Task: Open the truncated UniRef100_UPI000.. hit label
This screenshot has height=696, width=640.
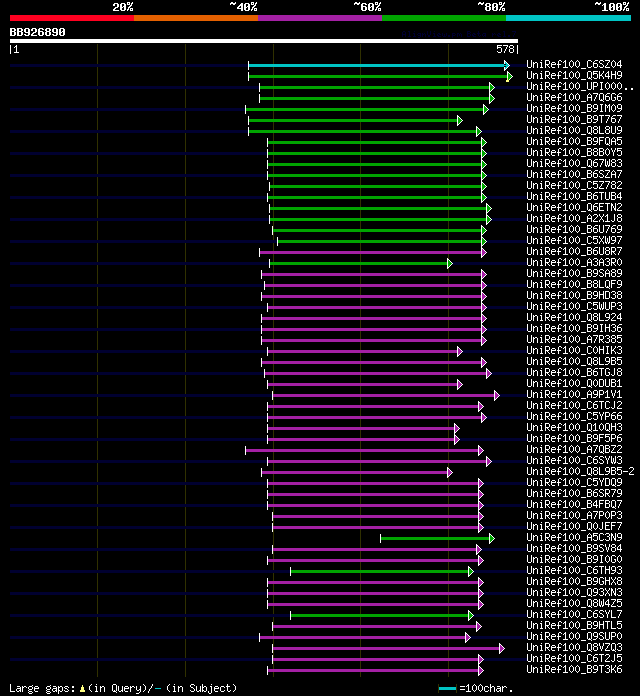Action: point(580,87)
